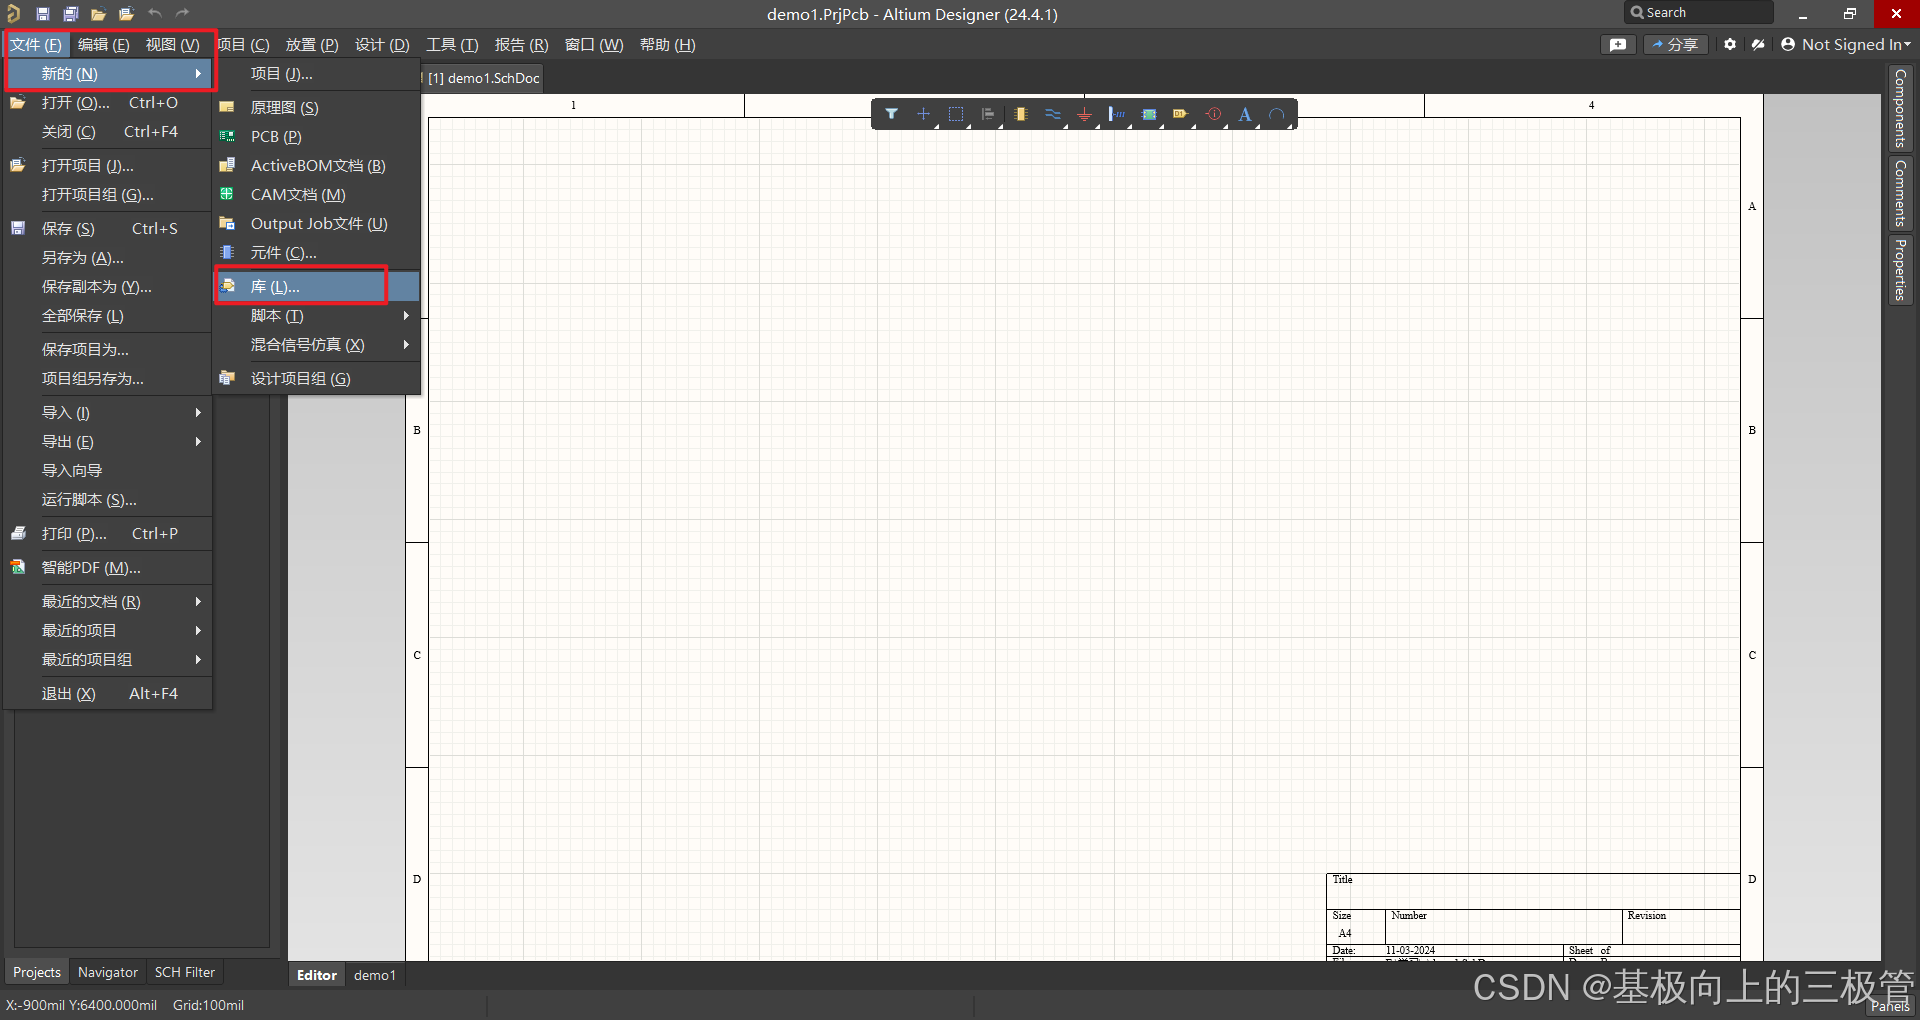Select the place directive info tool

tap(1213, 114)
